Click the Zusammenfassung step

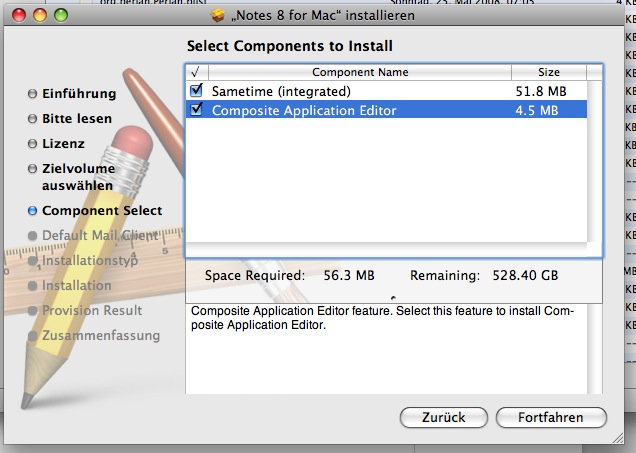101,336
